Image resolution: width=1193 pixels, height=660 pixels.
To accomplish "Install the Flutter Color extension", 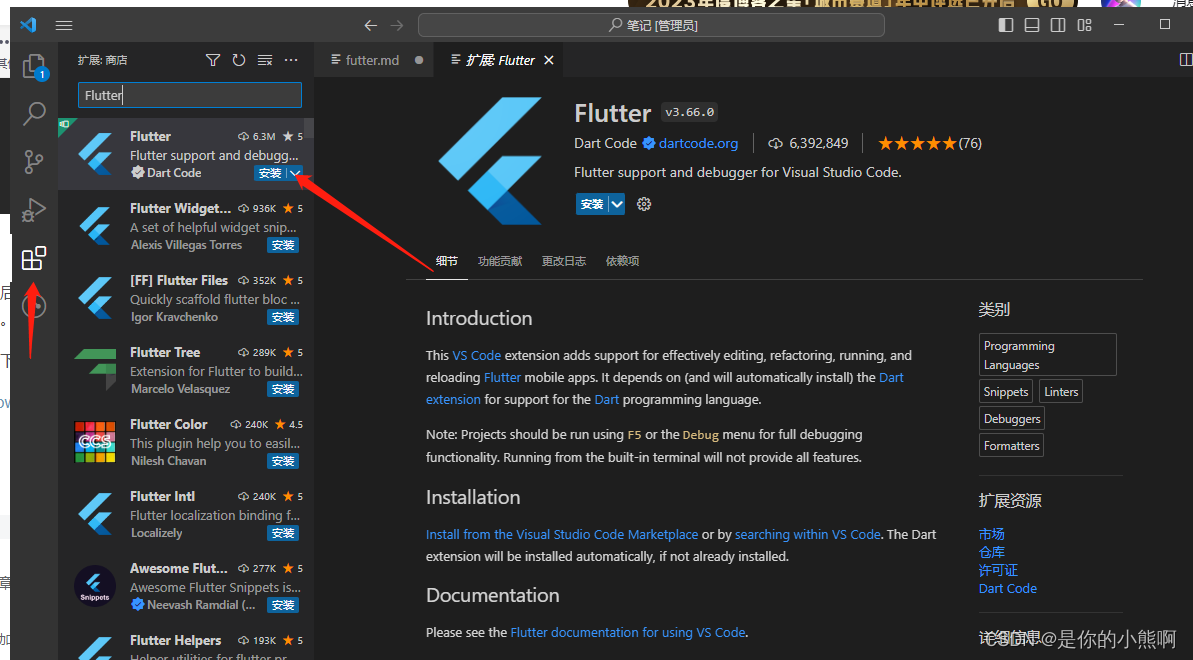I will click(283, 461).
